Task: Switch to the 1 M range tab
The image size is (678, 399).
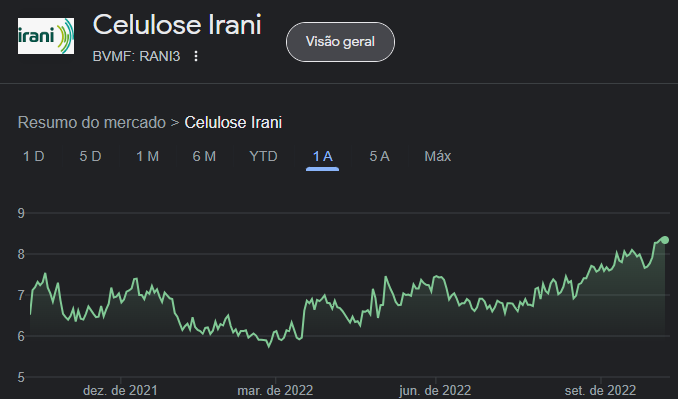Action: (147, 156)
